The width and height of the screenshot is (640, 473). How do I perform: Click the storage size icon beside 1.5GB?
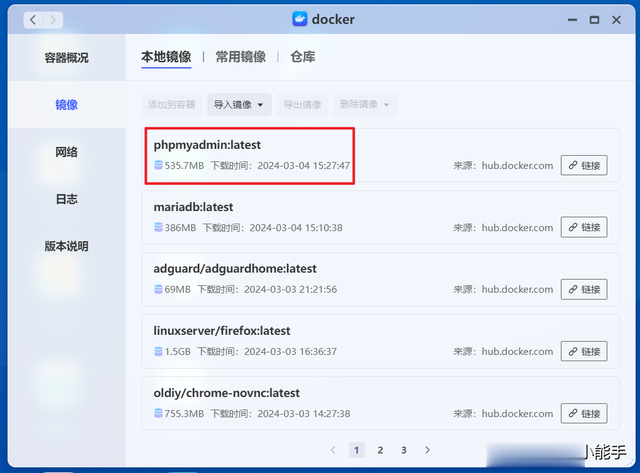pyautogui.click(x=158, y=351)
